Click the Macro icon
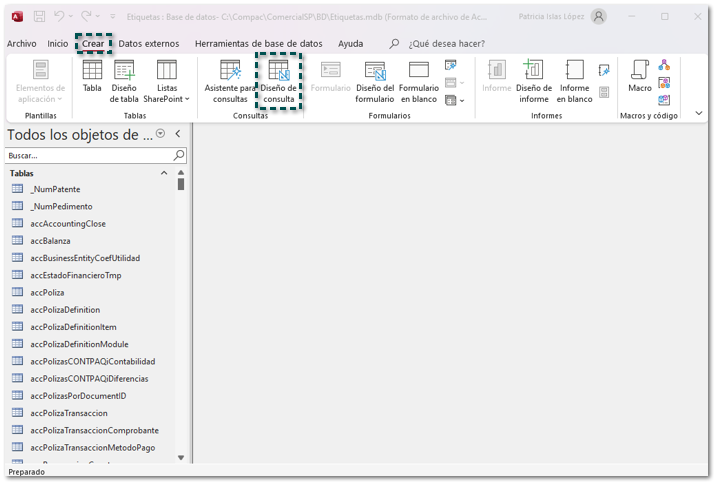The width and height of the screenshot is (717, 485). [x=639, y=72]
